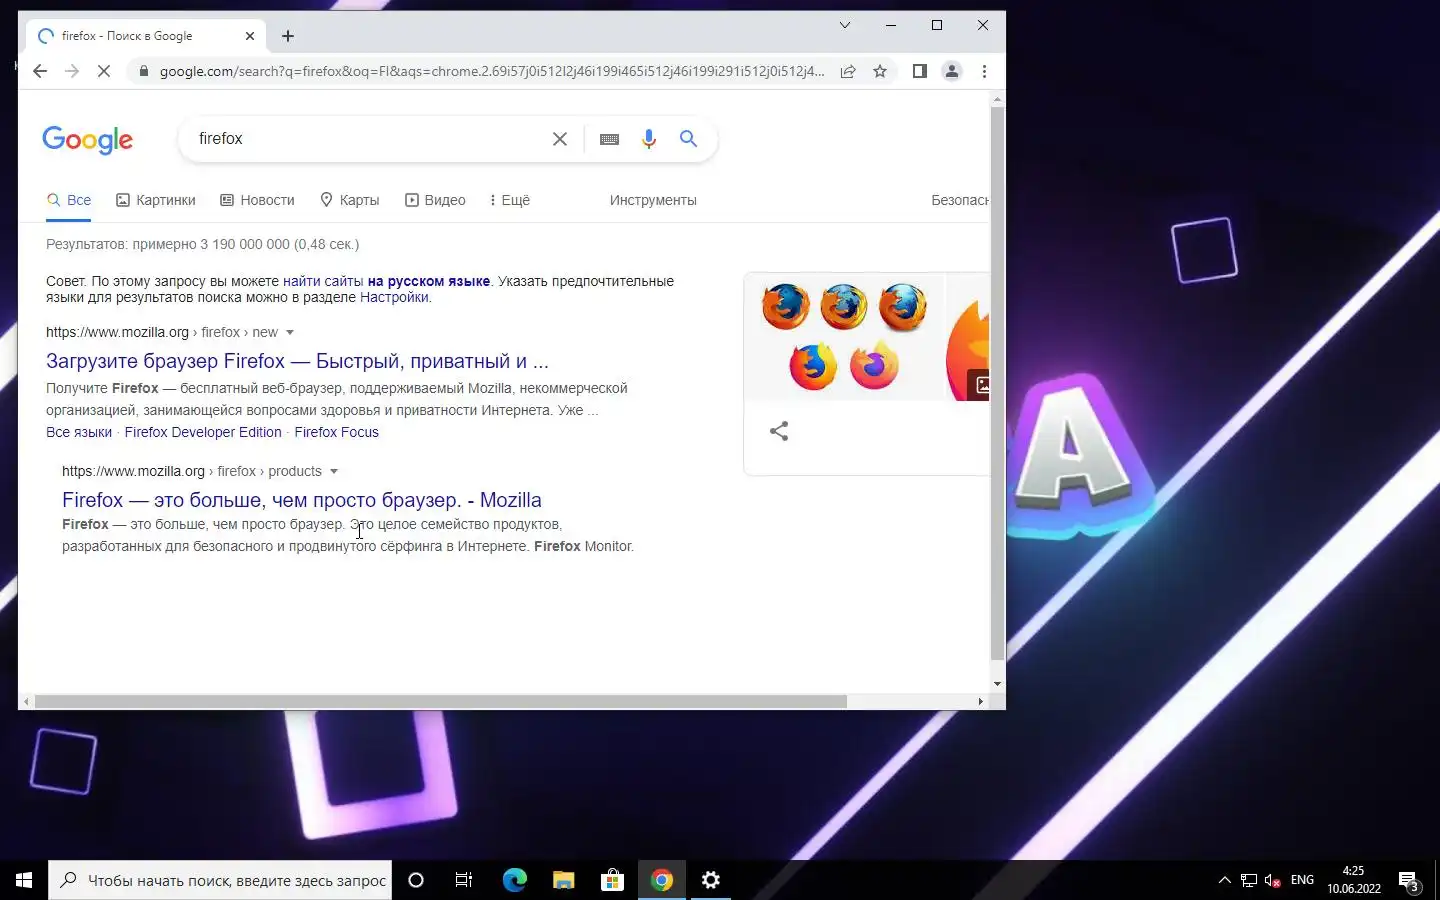The image size is (1440, 900).
Task: Open the Безопасный поиск setting
Action: coord(960,200)
